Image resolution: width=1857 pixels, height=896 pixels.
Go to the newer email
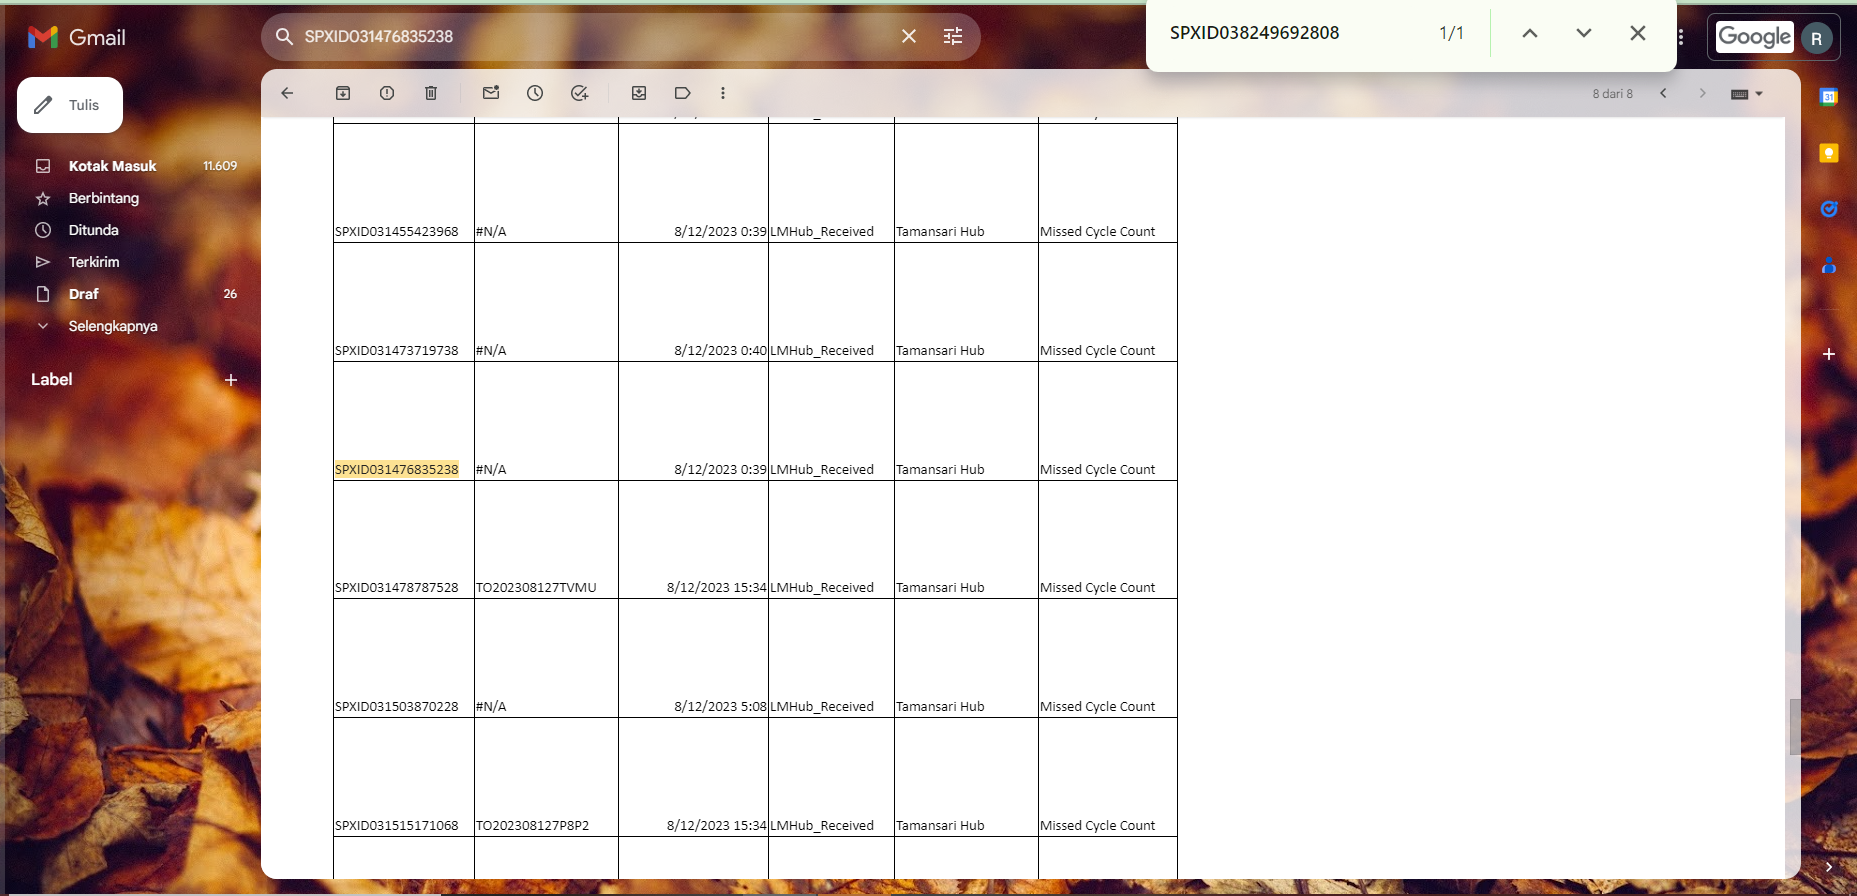pos(1663,93)
